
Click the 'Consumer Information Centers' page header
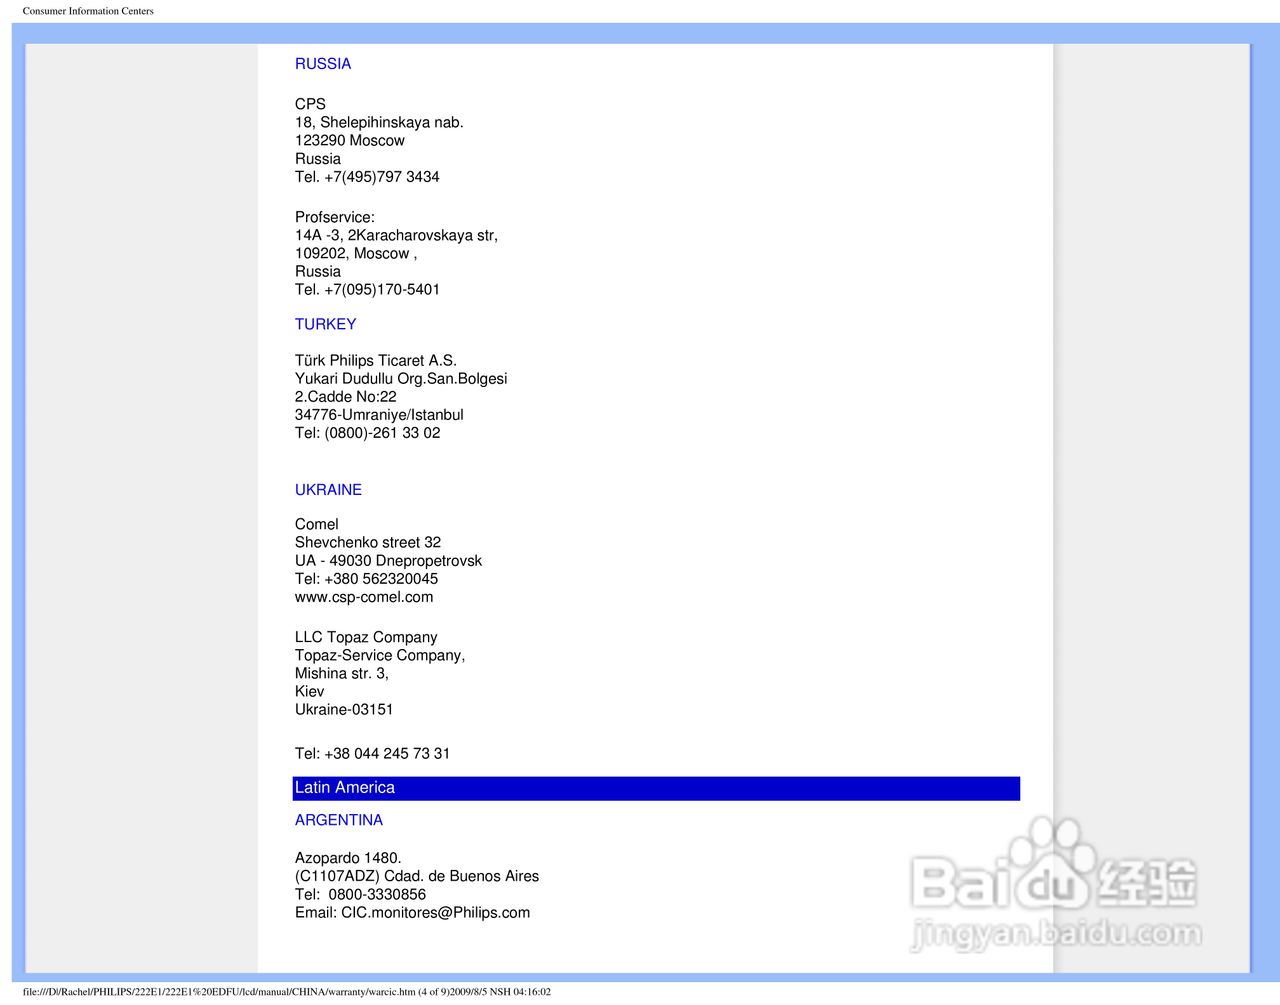click(88, 11)
